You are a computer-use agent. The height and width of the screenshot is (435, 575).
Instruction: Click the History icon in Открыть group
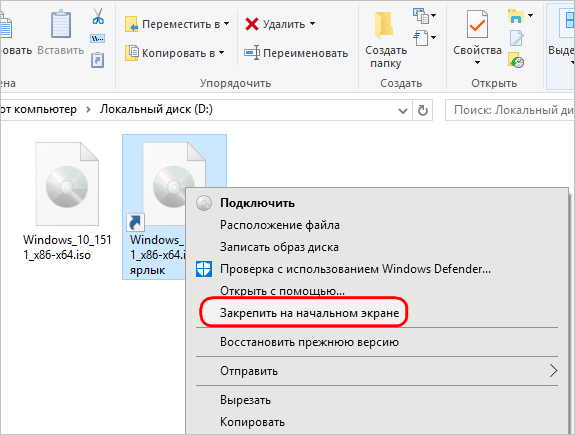coord(516,61)
